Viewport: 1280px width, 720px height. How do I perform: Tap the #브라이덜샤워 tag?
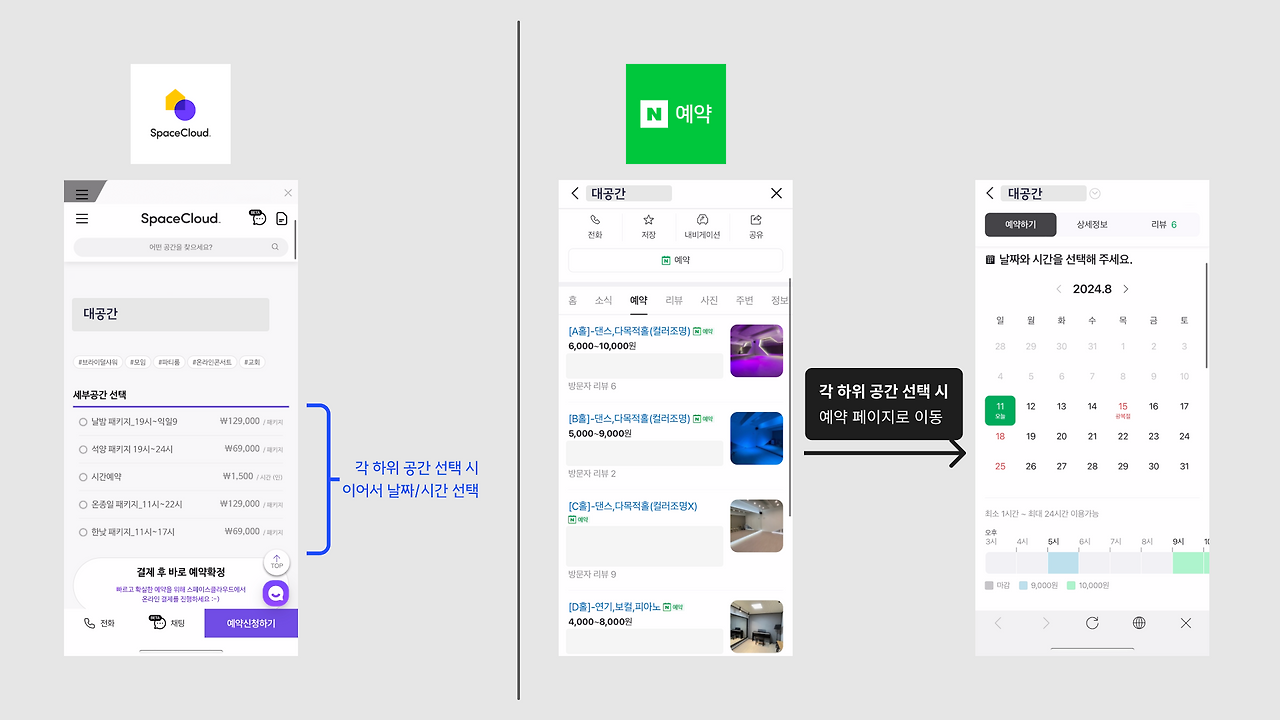pyautogui.click(x=98, y=362)
